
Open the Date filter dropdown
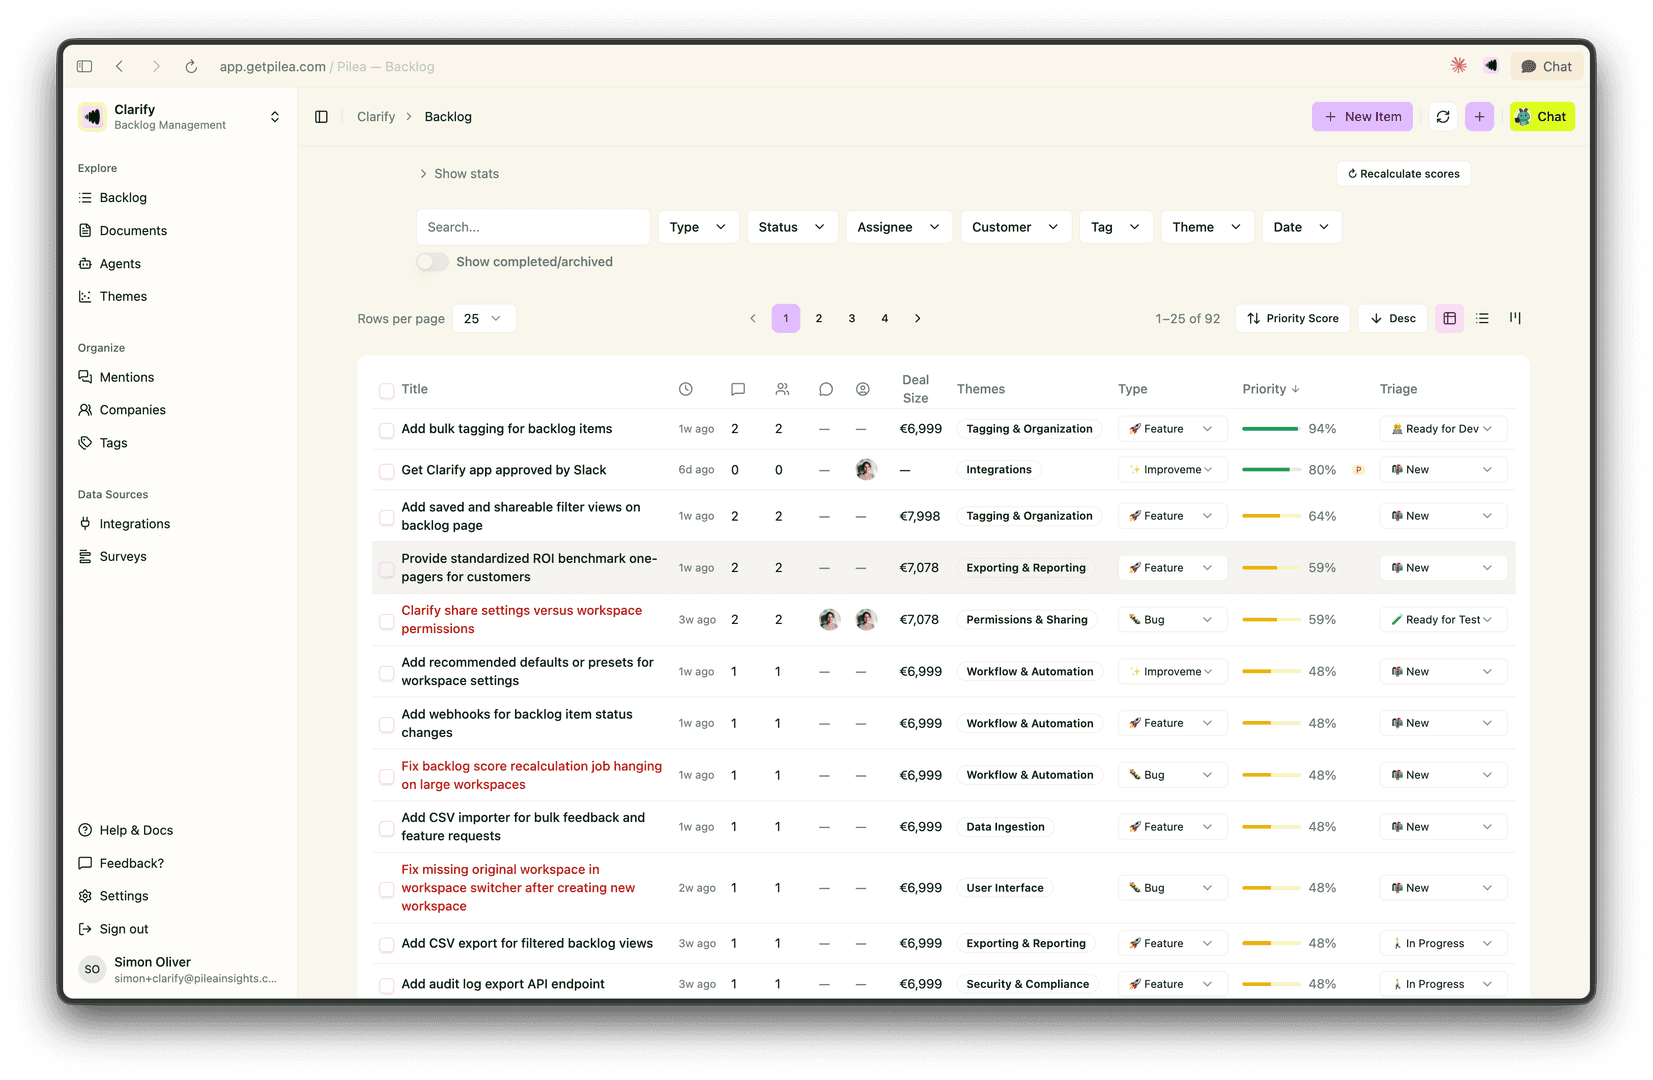coord(1302,227)
